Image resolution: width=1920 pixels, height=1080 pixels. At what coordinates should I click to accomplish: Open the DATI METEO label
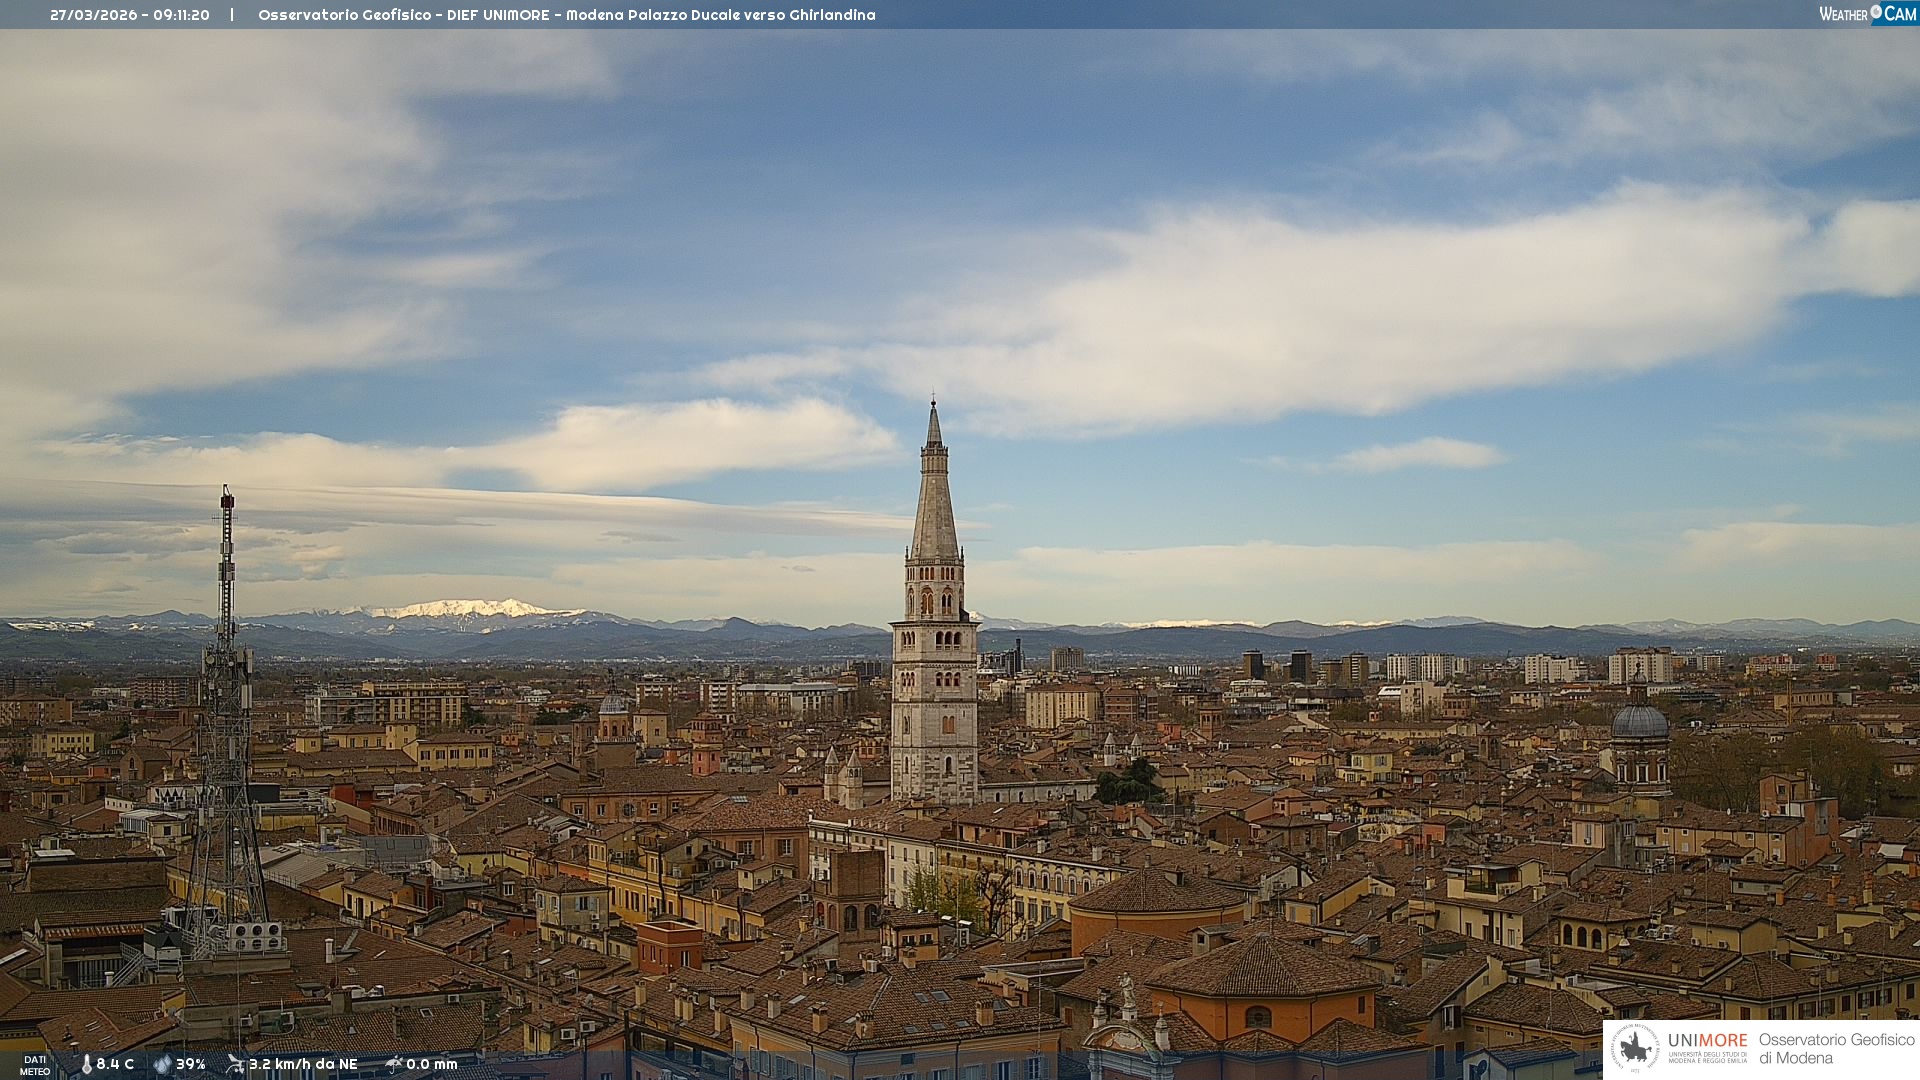pos(35,1065)
